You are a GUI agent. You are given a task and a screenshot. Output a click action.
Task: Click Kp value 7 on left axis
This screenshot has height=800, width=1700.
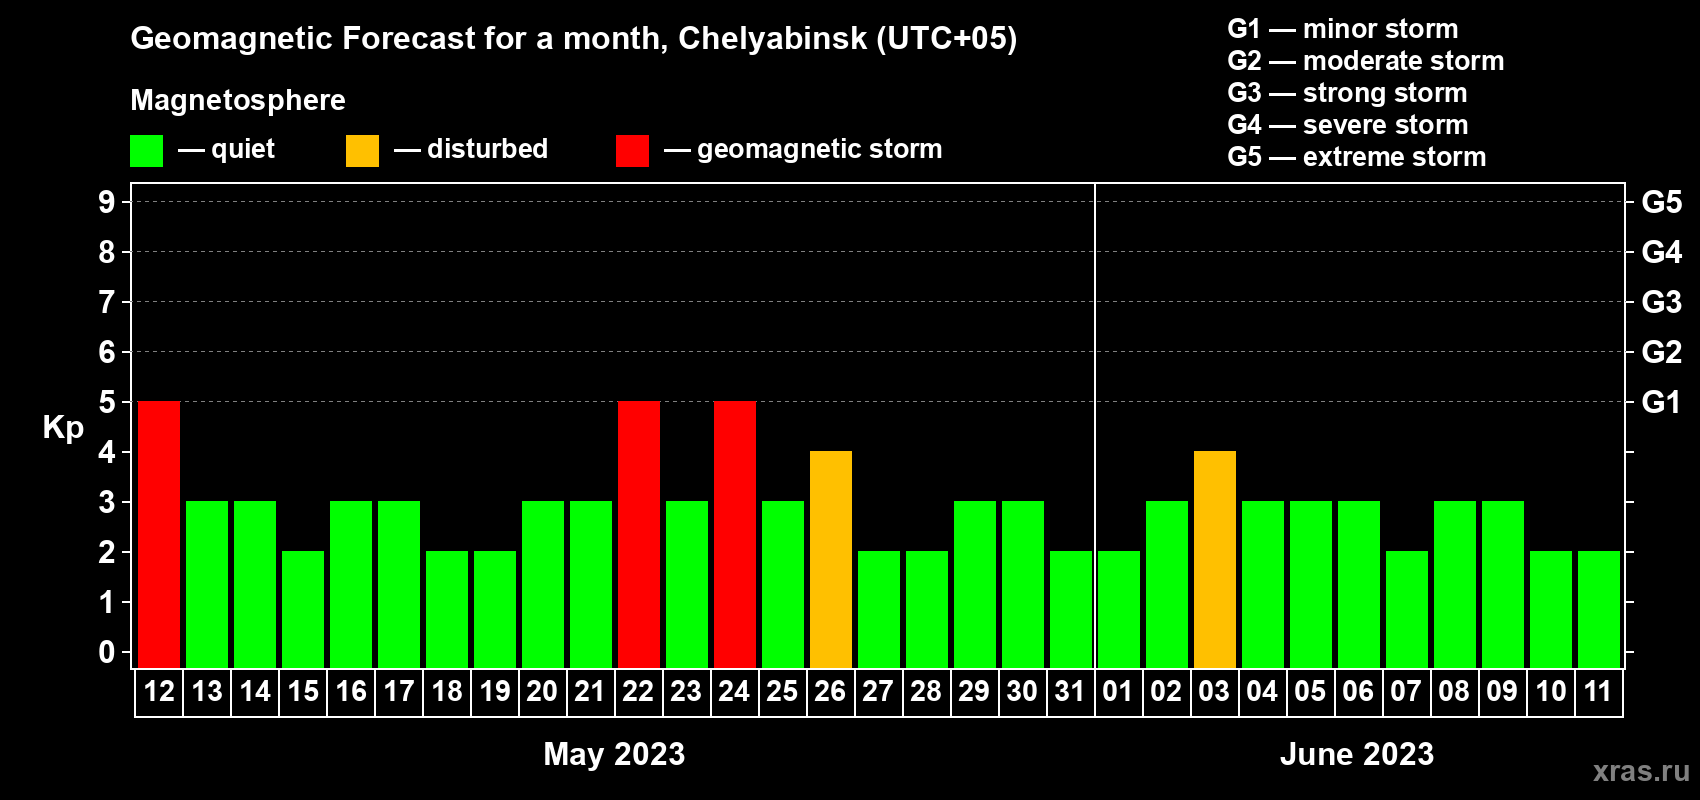coord(107,302)
